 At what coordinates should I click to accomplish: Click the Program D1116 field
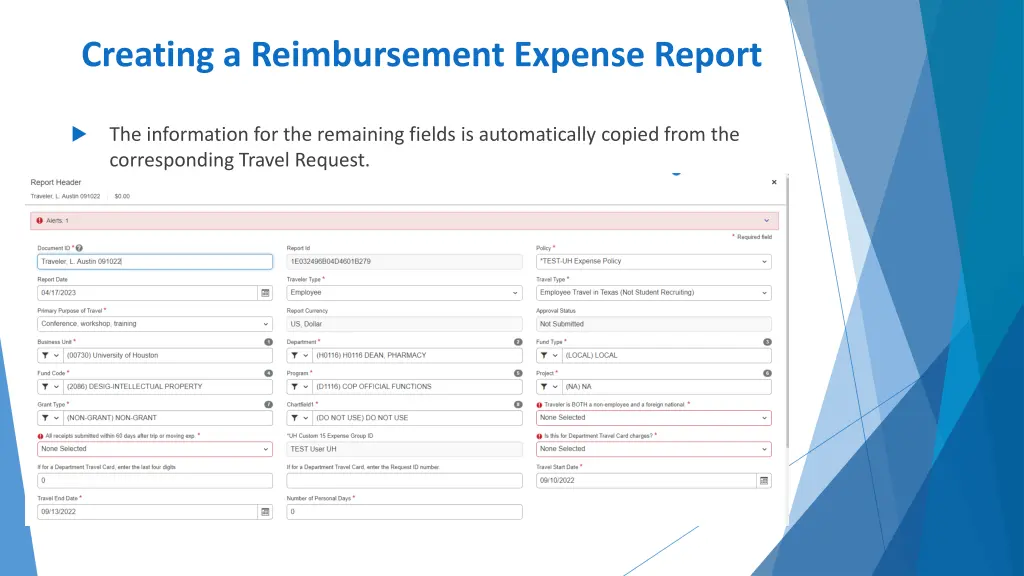(x=417, y=387)
